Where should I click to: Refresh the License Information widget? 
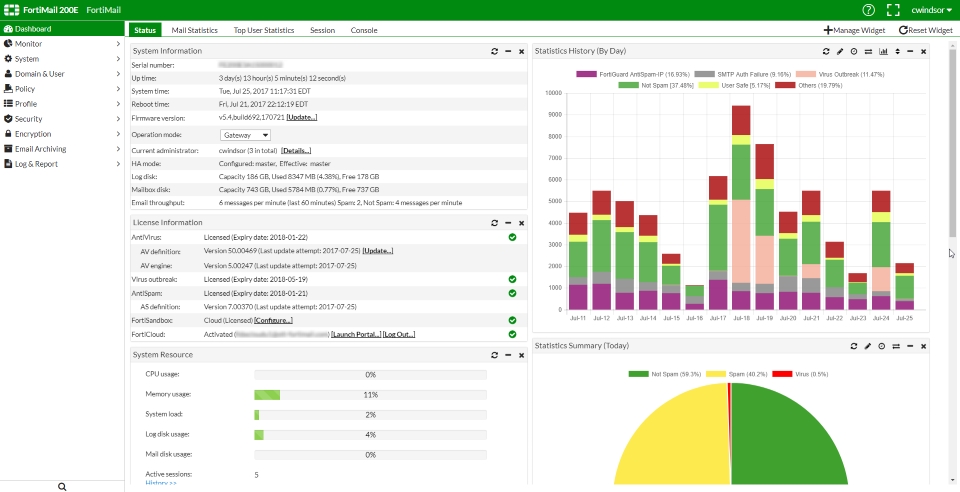tap(494, 222)
